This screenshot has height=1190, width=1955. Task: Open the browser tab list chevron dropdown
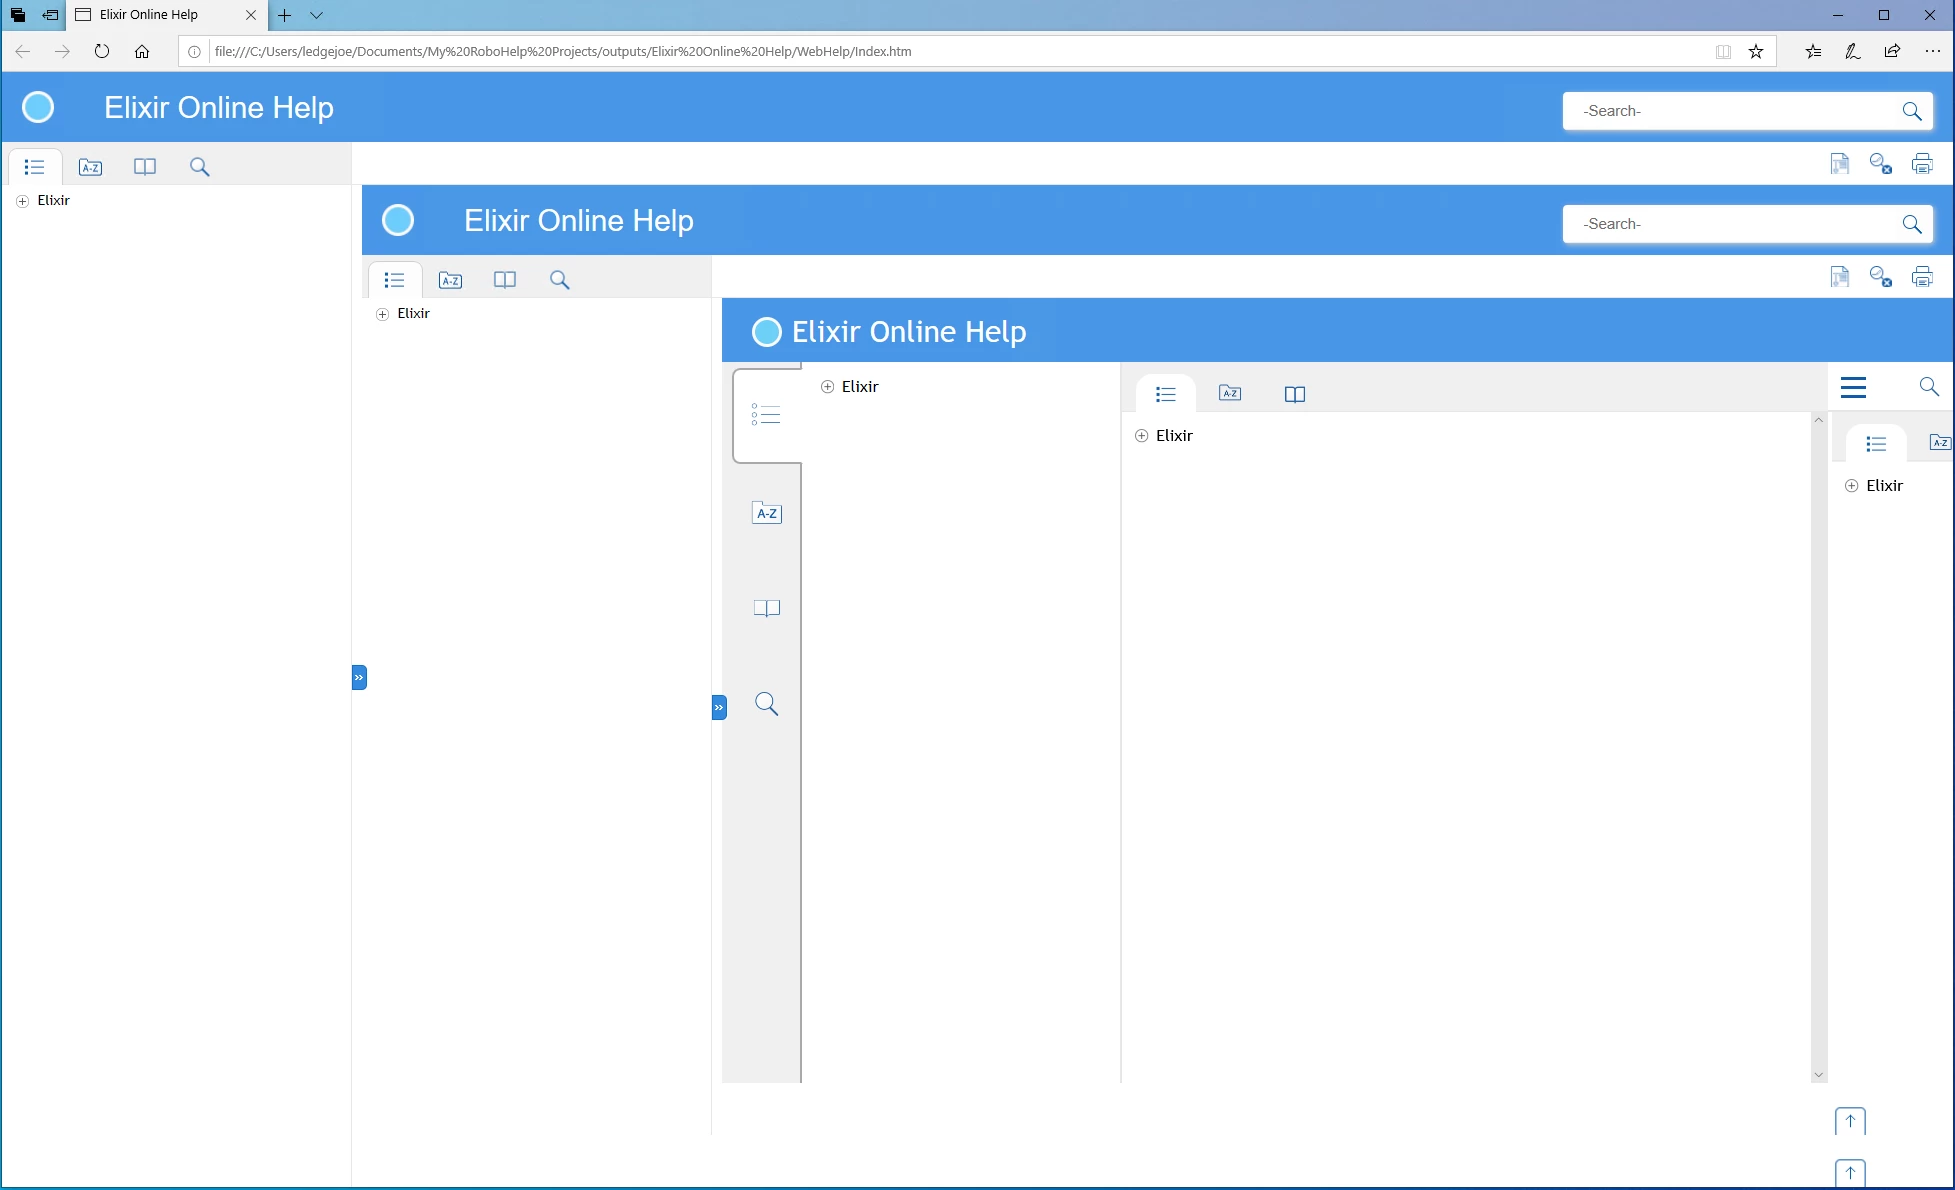click(x=316, y=15)
